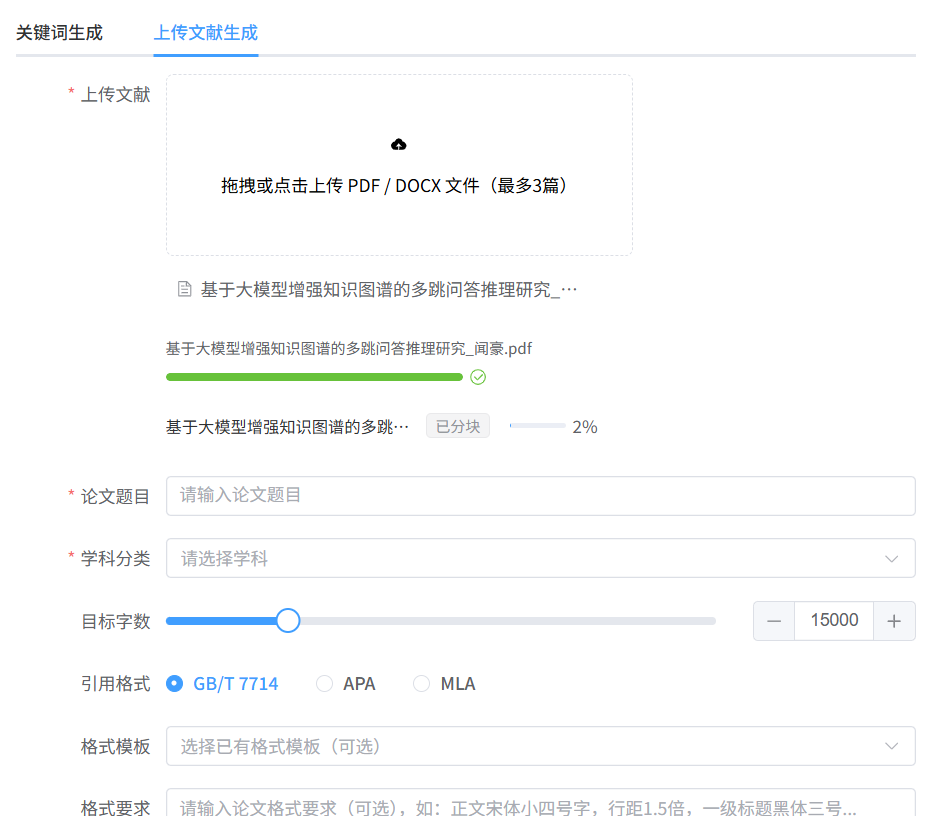The image size is (934, 816).
Task: Click the document icon beside uploaded file
Action: click(185, 289)
